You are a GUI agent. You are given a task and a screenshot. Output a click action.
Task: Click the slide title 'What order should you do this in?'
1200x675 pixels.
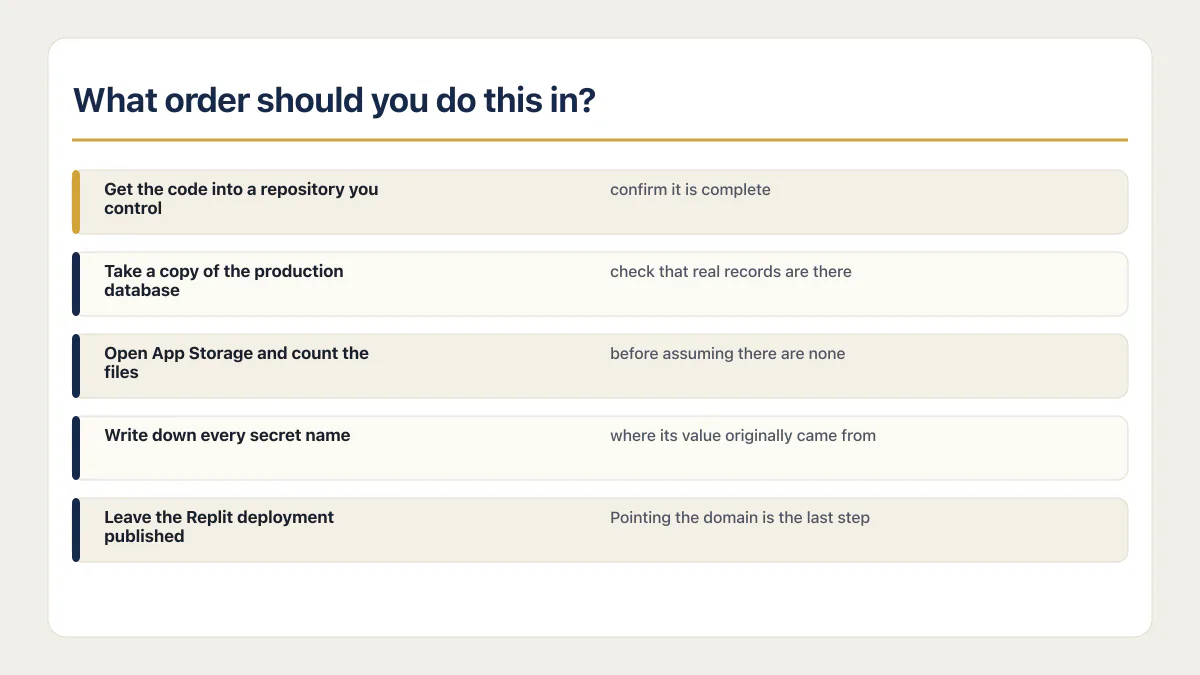coord(334,101)
